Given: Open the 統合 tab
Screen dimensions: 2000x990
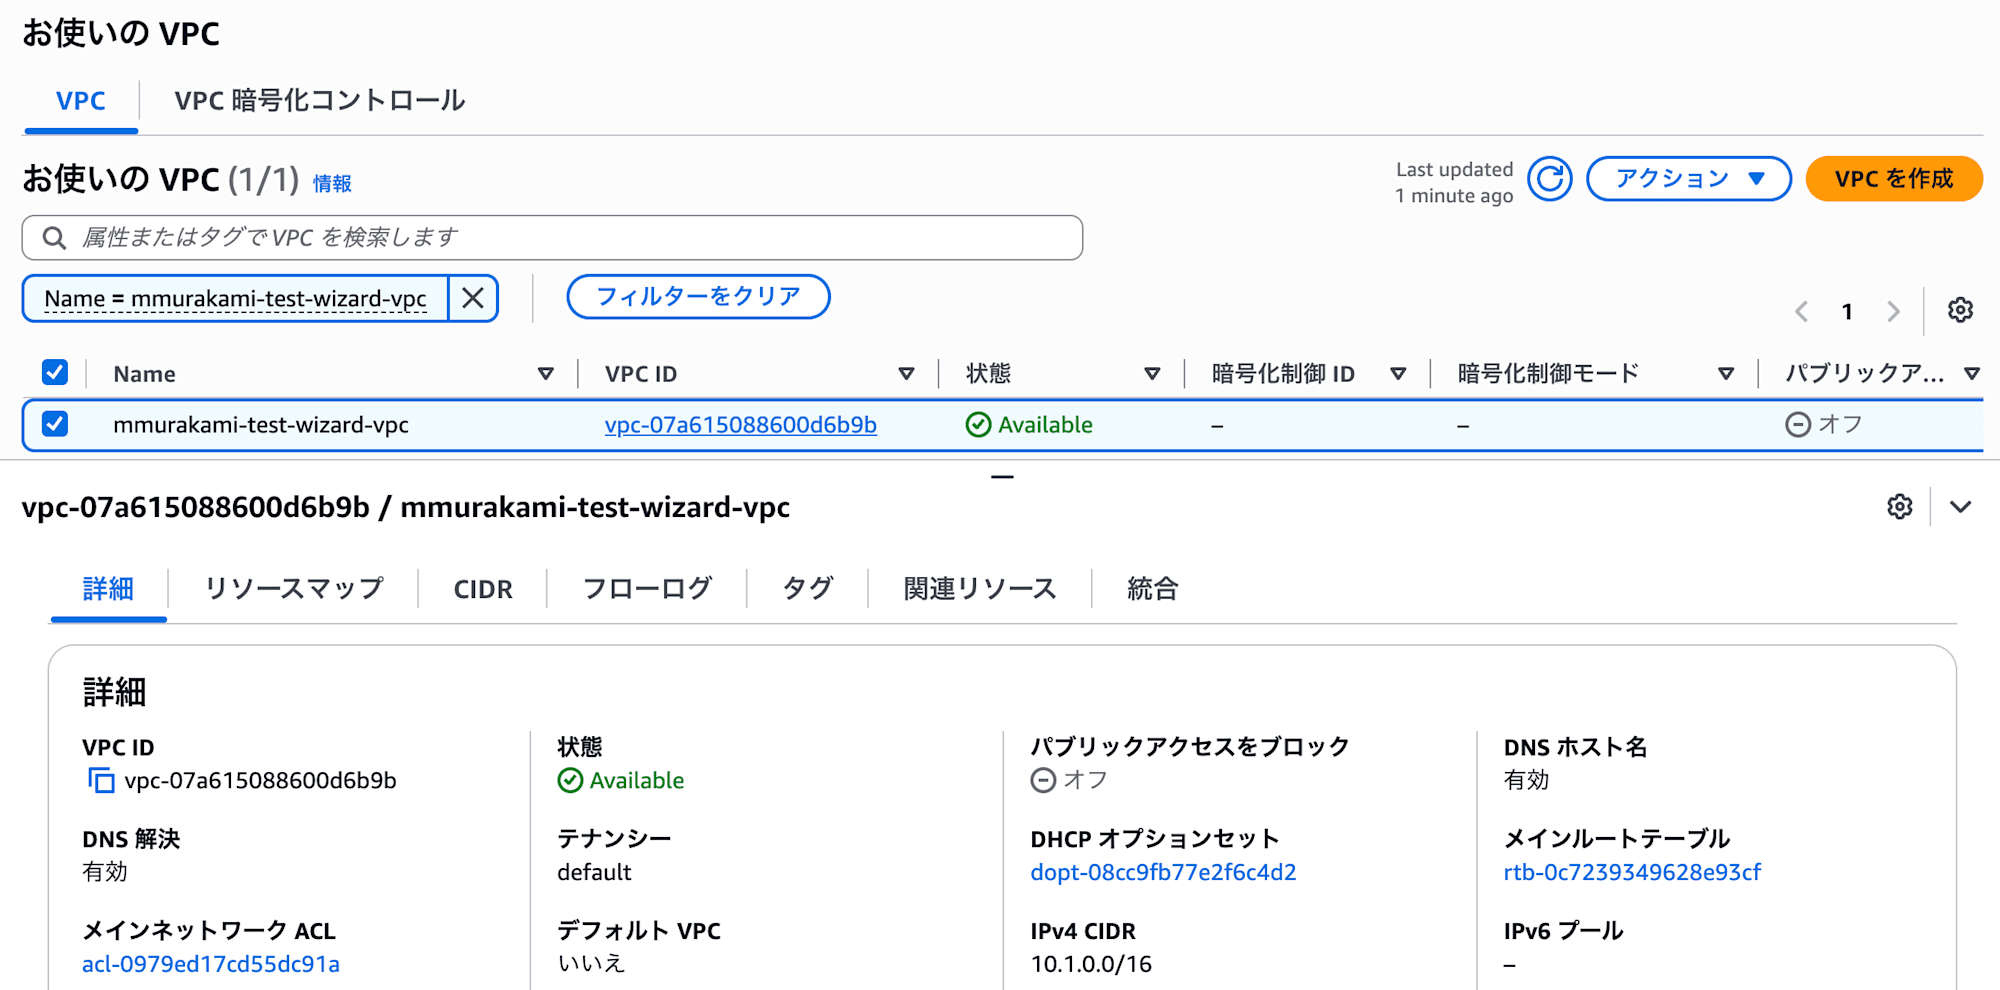Looking at the screenshot, I should point(1153,589).
